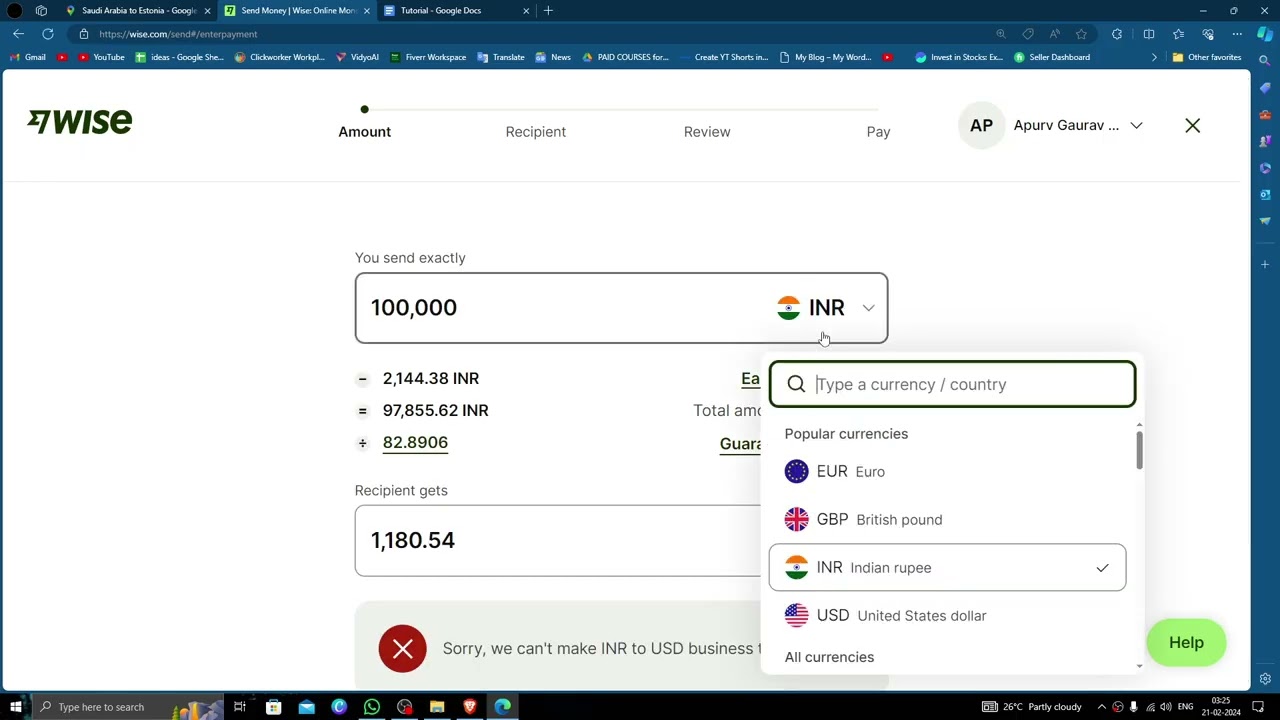Go to the Pay step
The height and width of the screenshot is (720, 1280).
pos(878,132)
